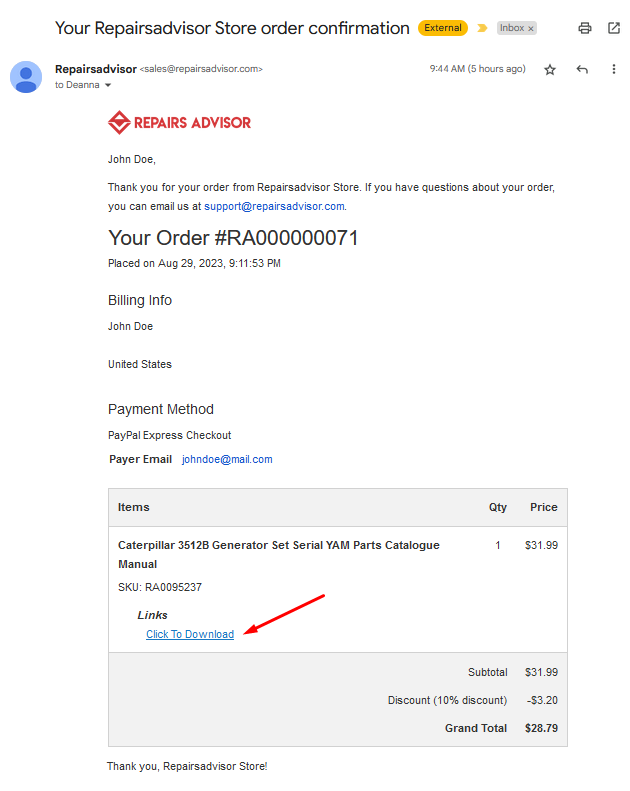Click sender name Repairsadvisor
The height and width of the screenshot is (791, 630).
point(96,69)
